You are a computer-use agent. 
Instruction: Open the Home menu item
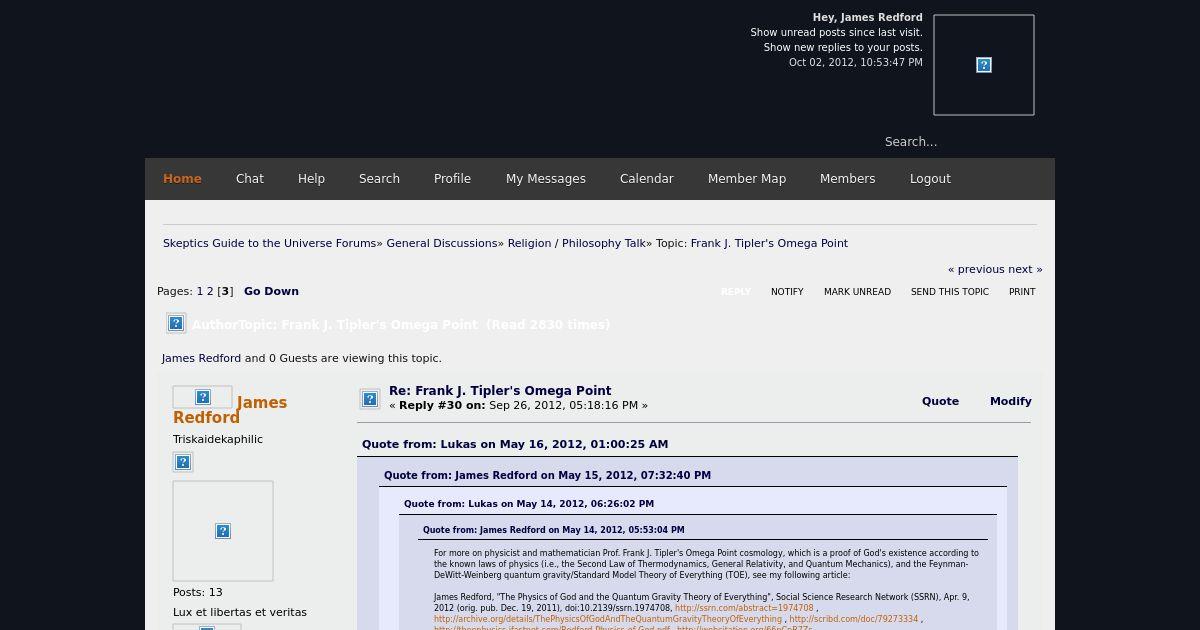pos(182,179)
